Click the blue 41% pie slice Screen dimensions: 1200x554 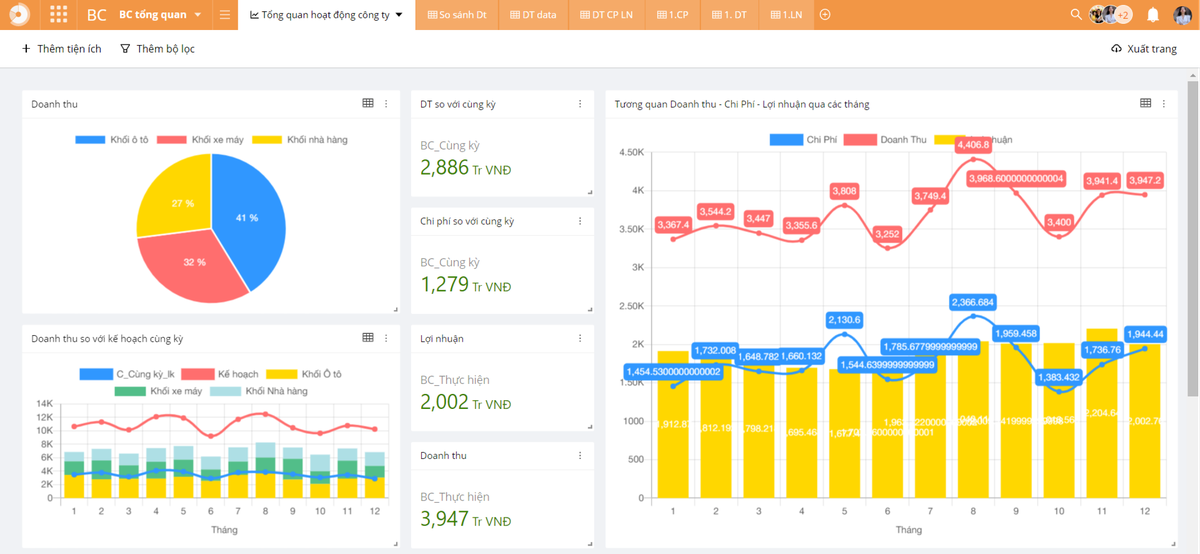248,215
